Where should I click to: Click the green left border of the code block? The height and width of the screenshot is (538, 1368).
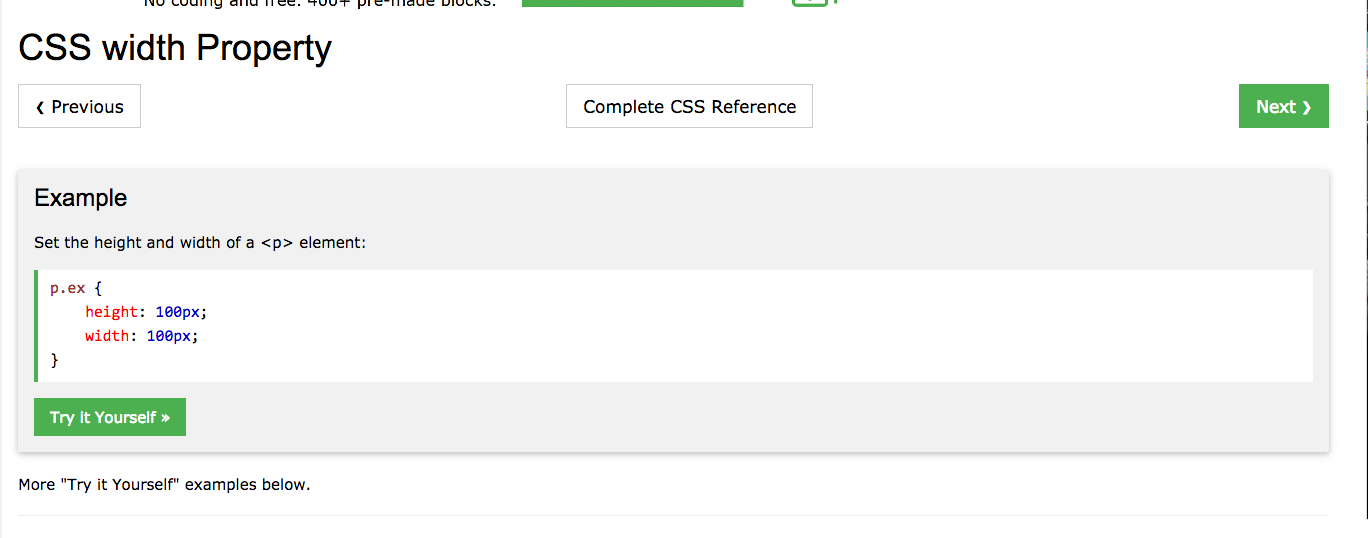click(x=36, y=326)
